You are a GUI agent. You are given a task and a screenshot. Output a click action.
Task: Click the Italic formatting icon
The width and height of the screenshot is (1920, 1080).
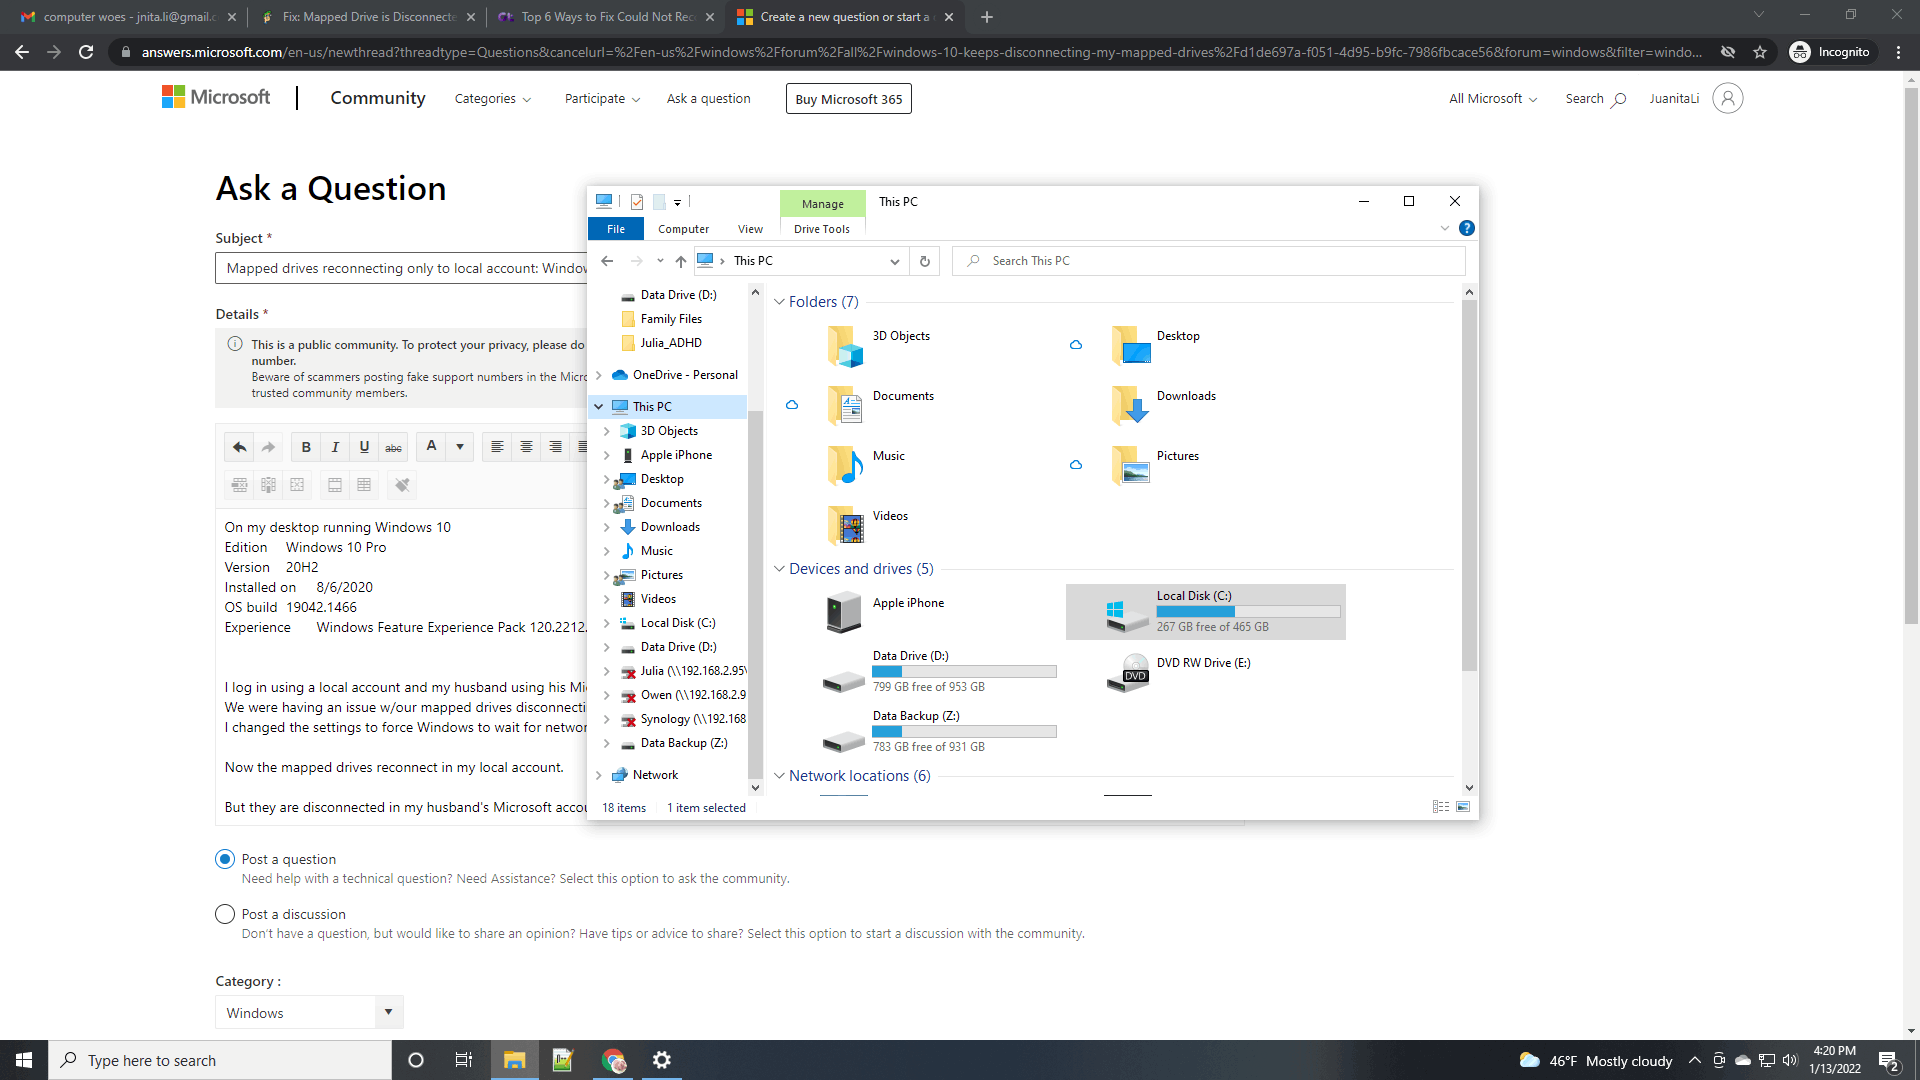click(x=335, y=447)
